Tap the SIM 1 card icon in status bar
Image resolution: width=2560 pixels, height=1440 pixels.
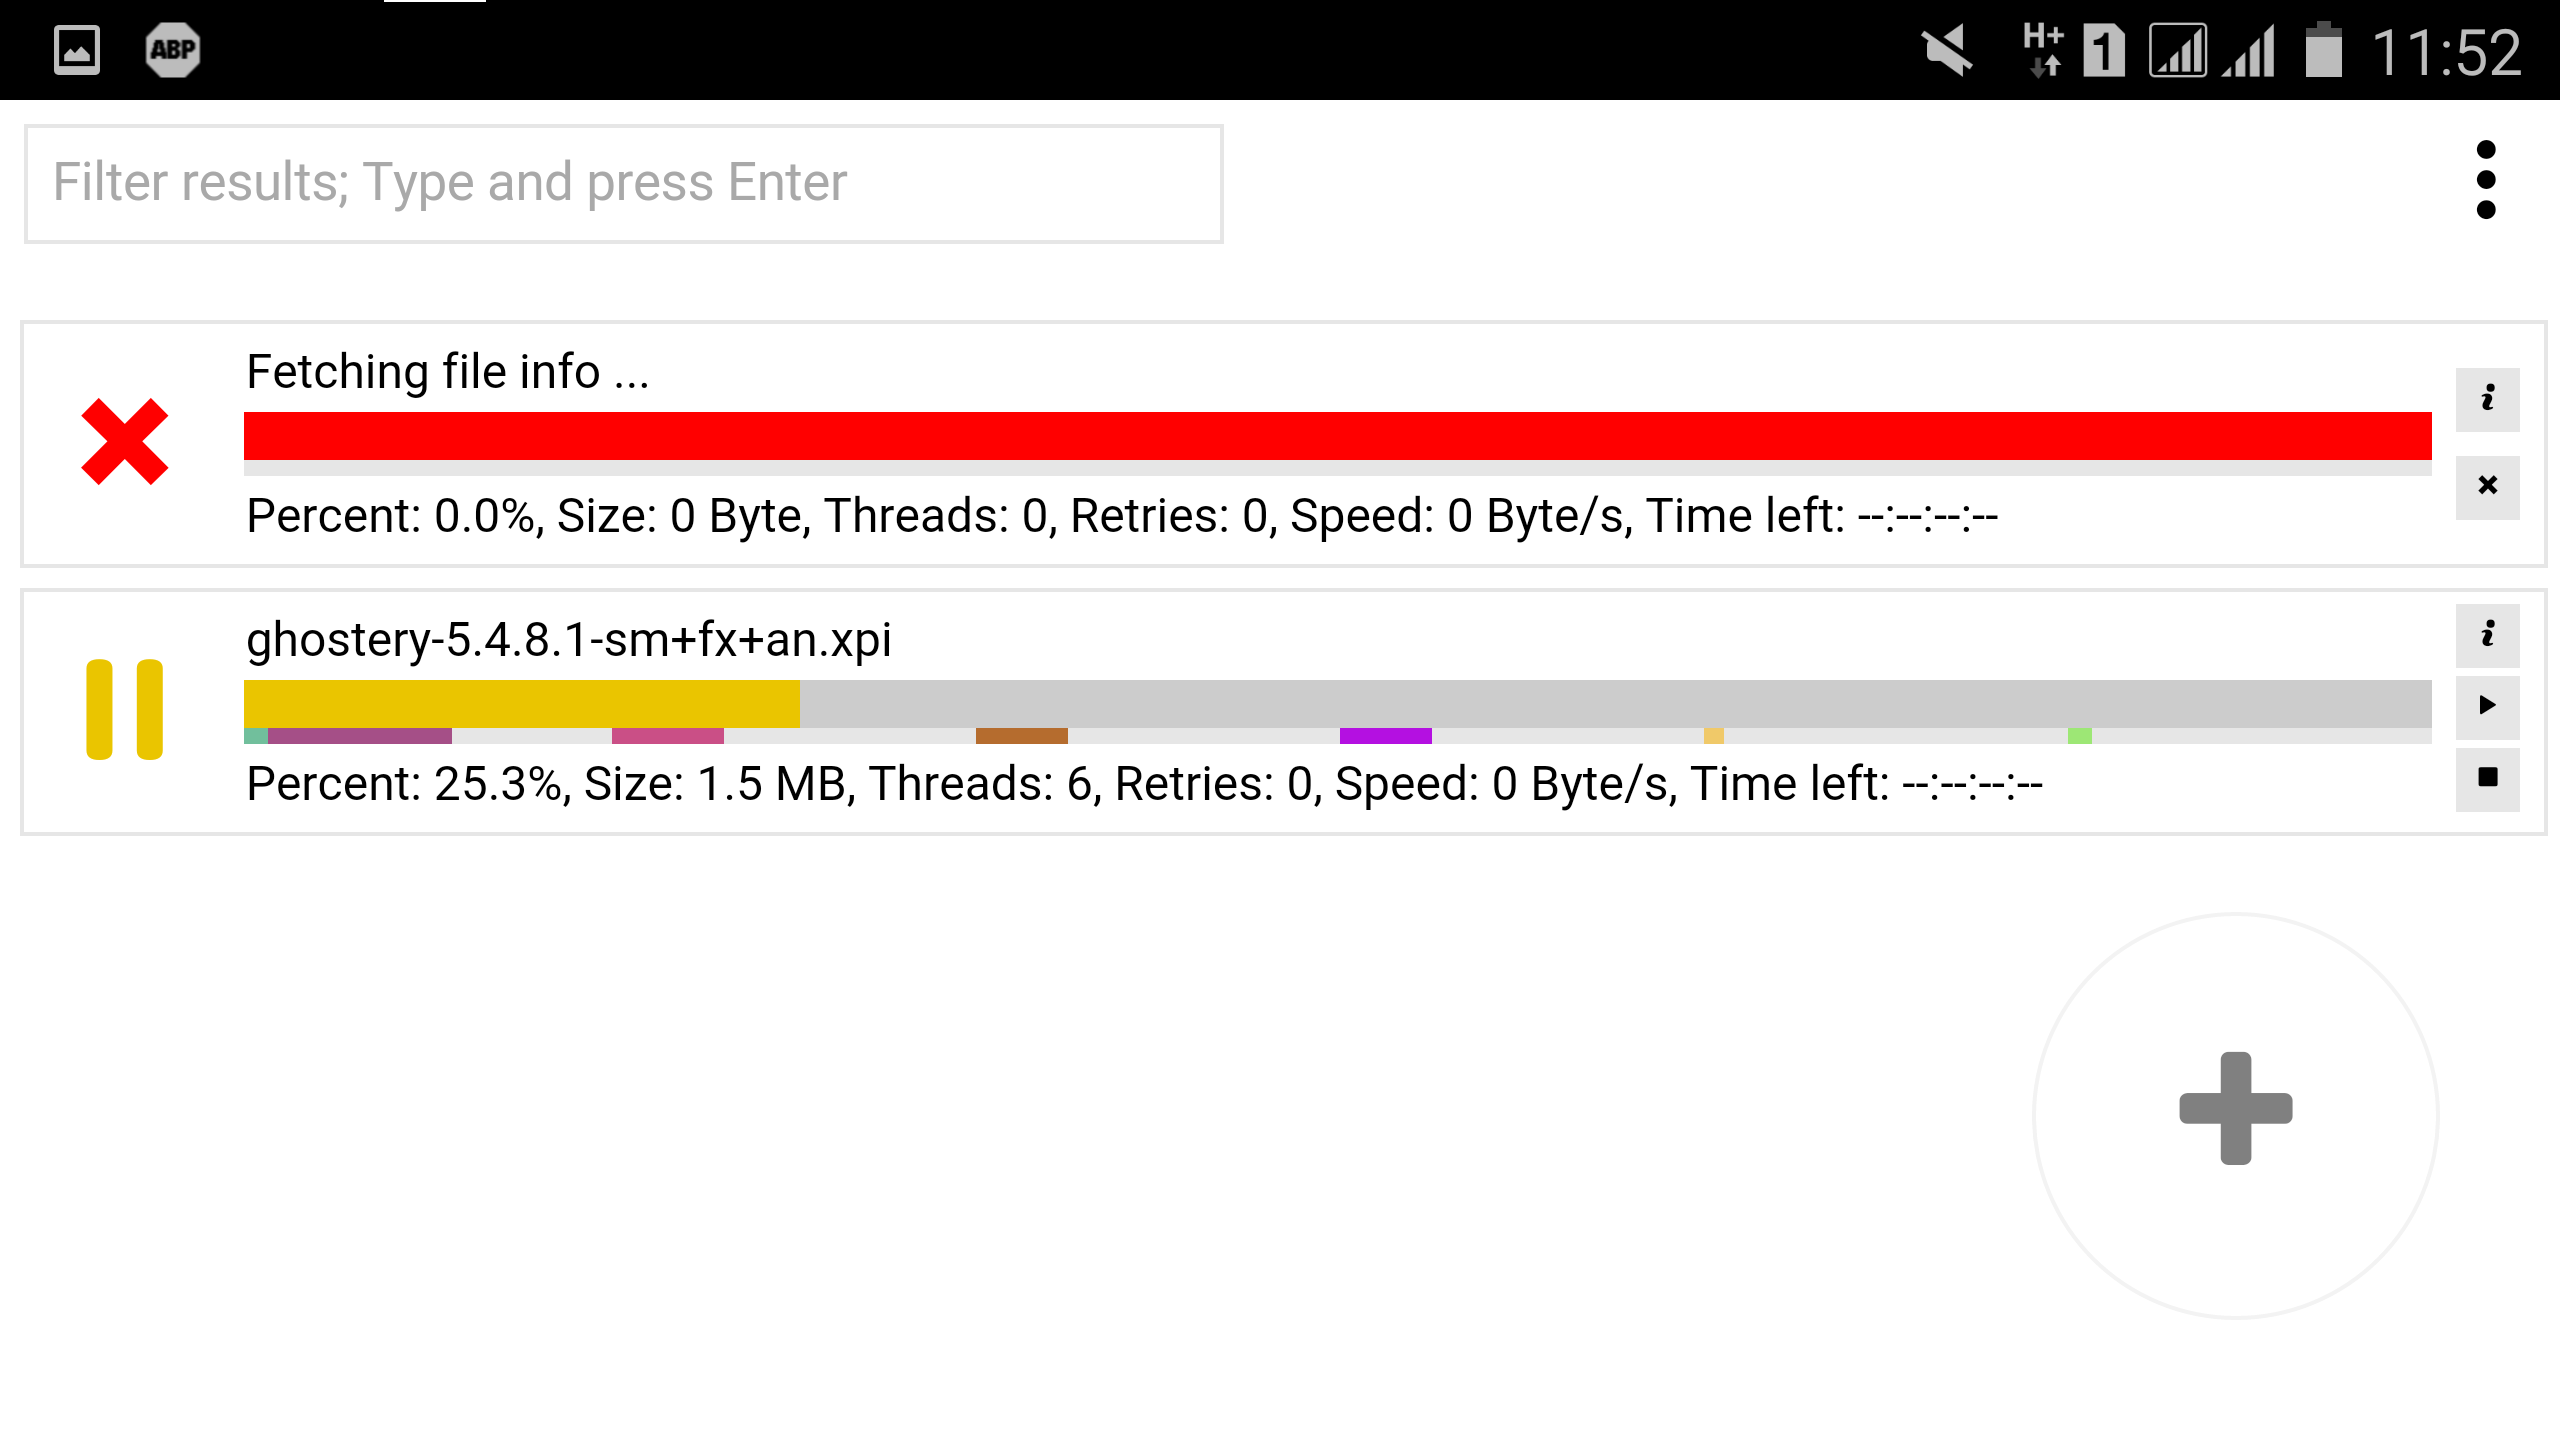[x=2104, y=50]
